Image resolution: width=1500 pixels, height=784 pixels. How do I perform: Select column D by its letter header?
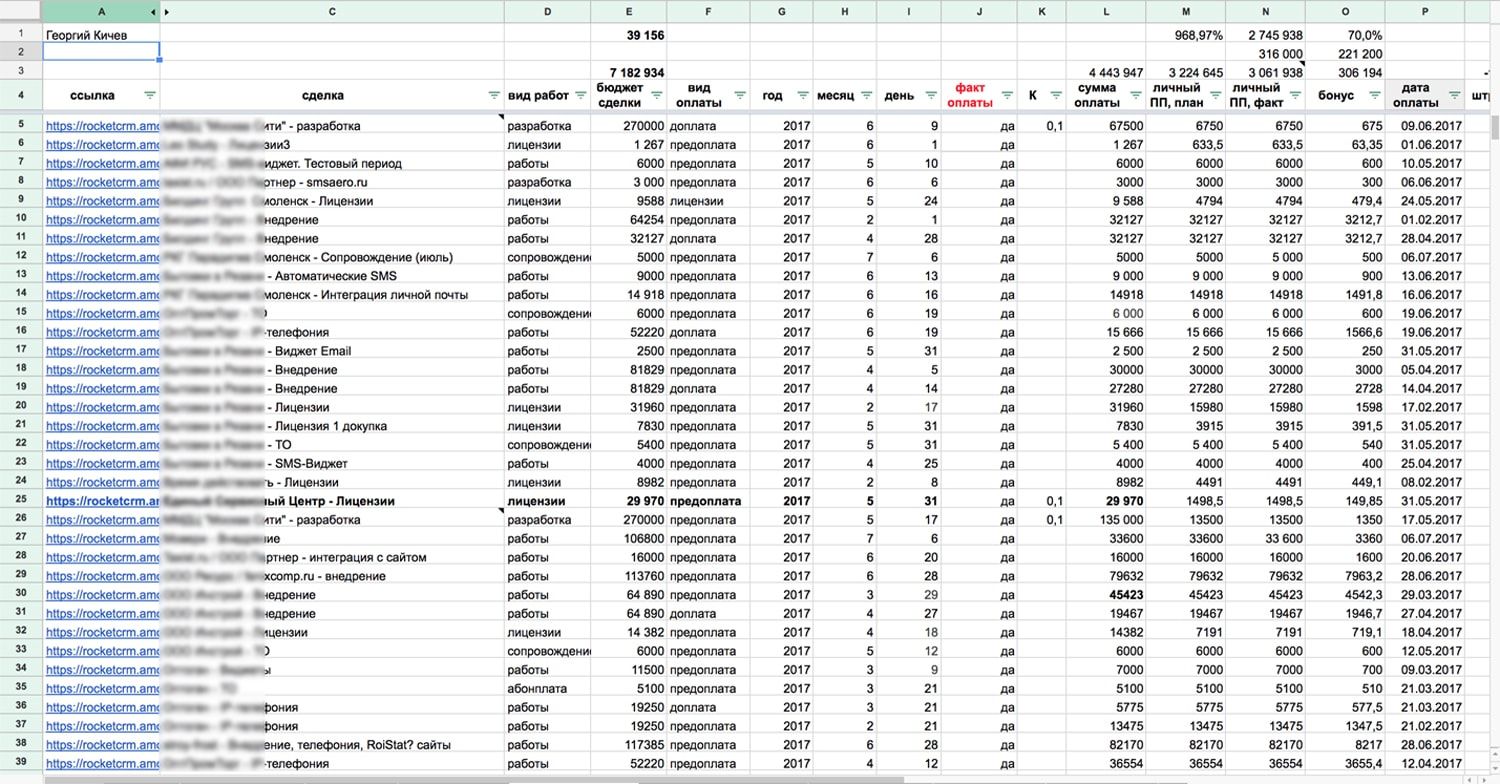pos(547,12)
